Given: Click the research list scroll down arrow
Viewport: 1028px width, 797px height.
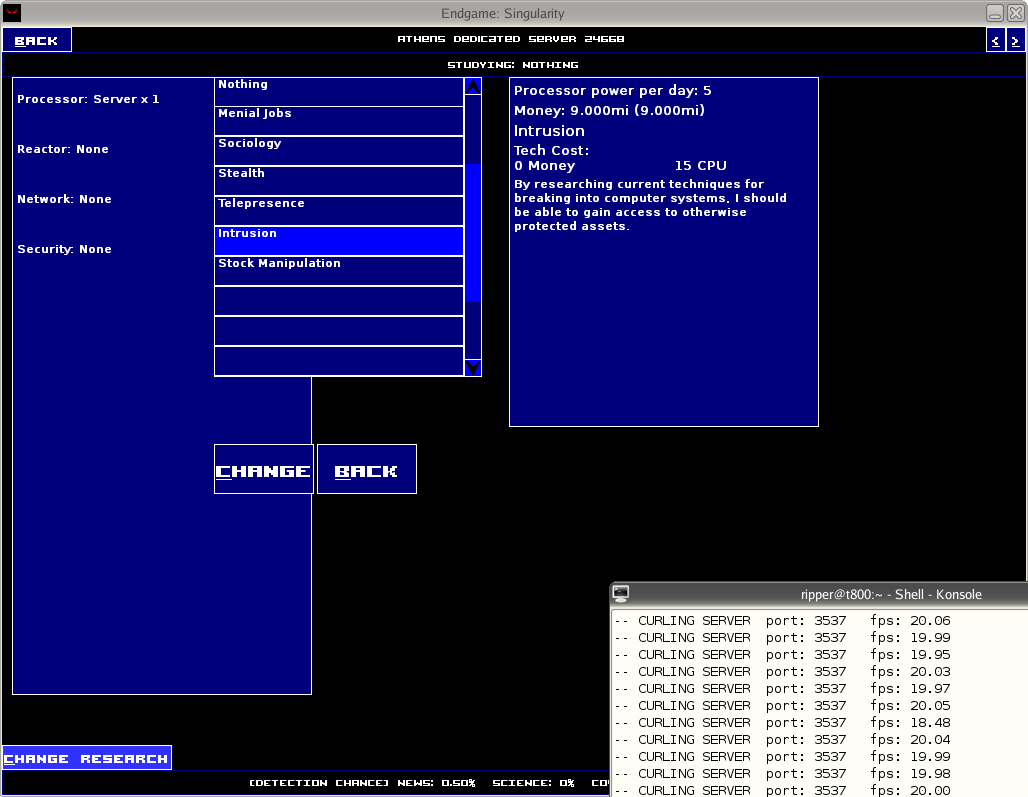Looking at the screenshot, I should [473, 368].
